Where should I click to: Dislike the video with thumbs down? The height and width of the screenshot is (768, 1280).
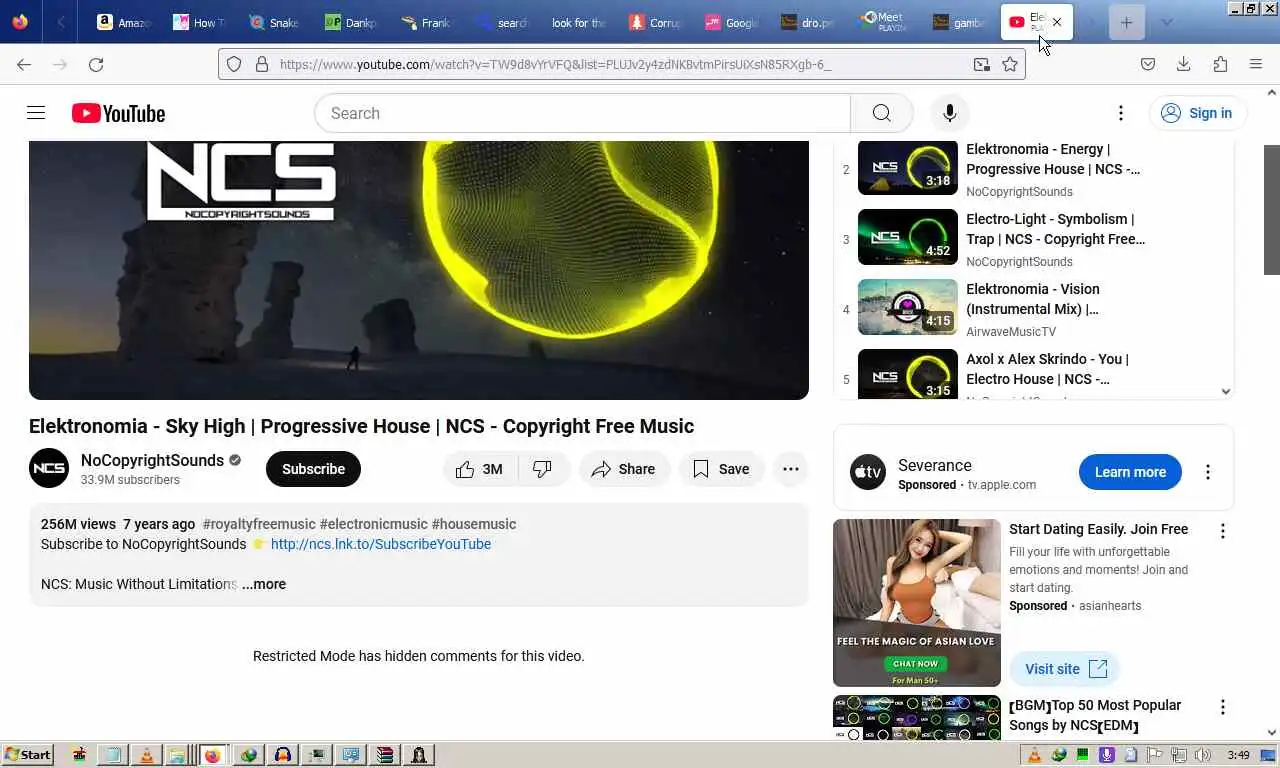[x=543, y=469]
